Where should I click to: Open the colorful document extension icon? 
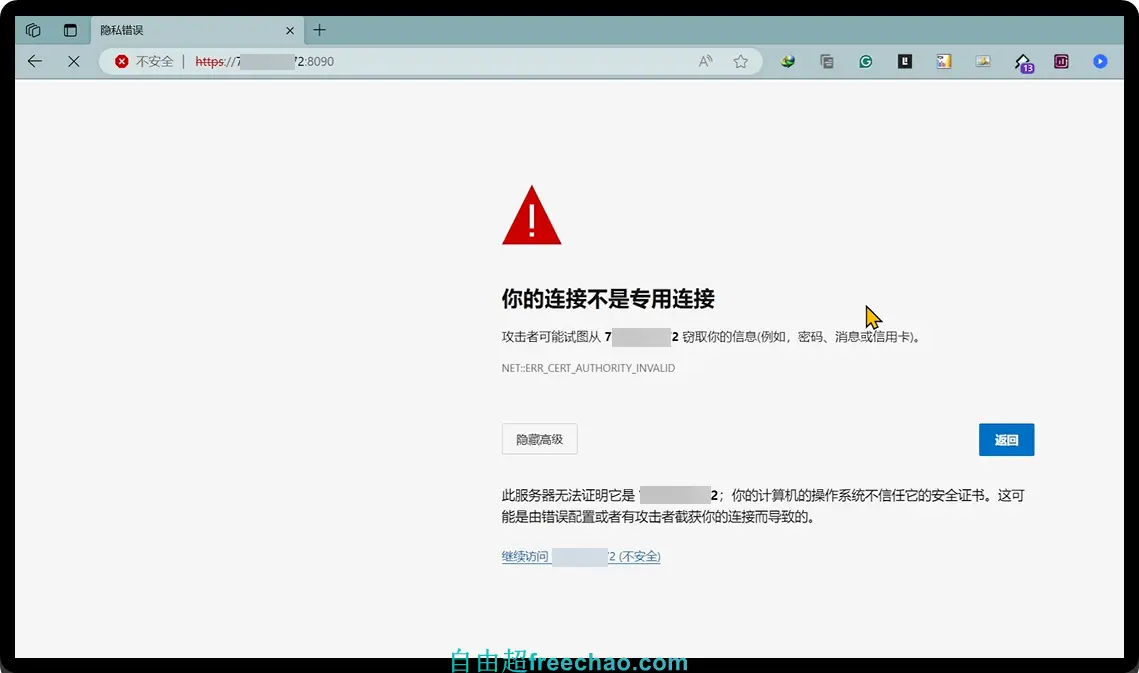(944, 61)
